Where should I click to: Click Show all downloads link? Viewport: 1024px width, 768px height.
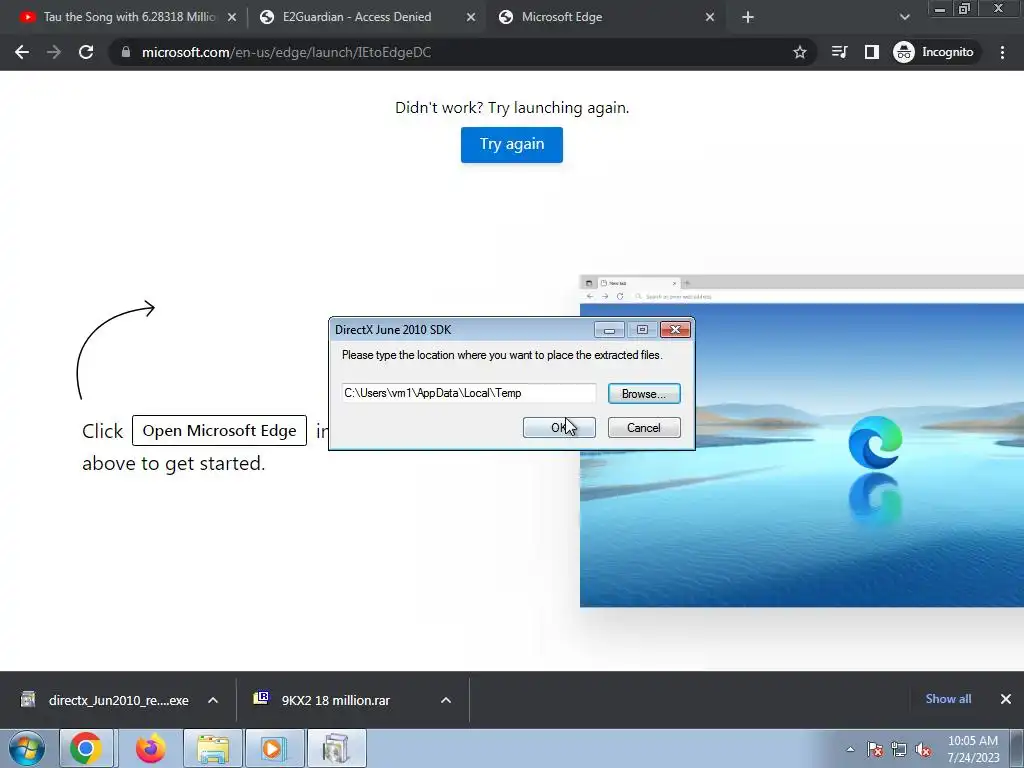pos(948,699)
